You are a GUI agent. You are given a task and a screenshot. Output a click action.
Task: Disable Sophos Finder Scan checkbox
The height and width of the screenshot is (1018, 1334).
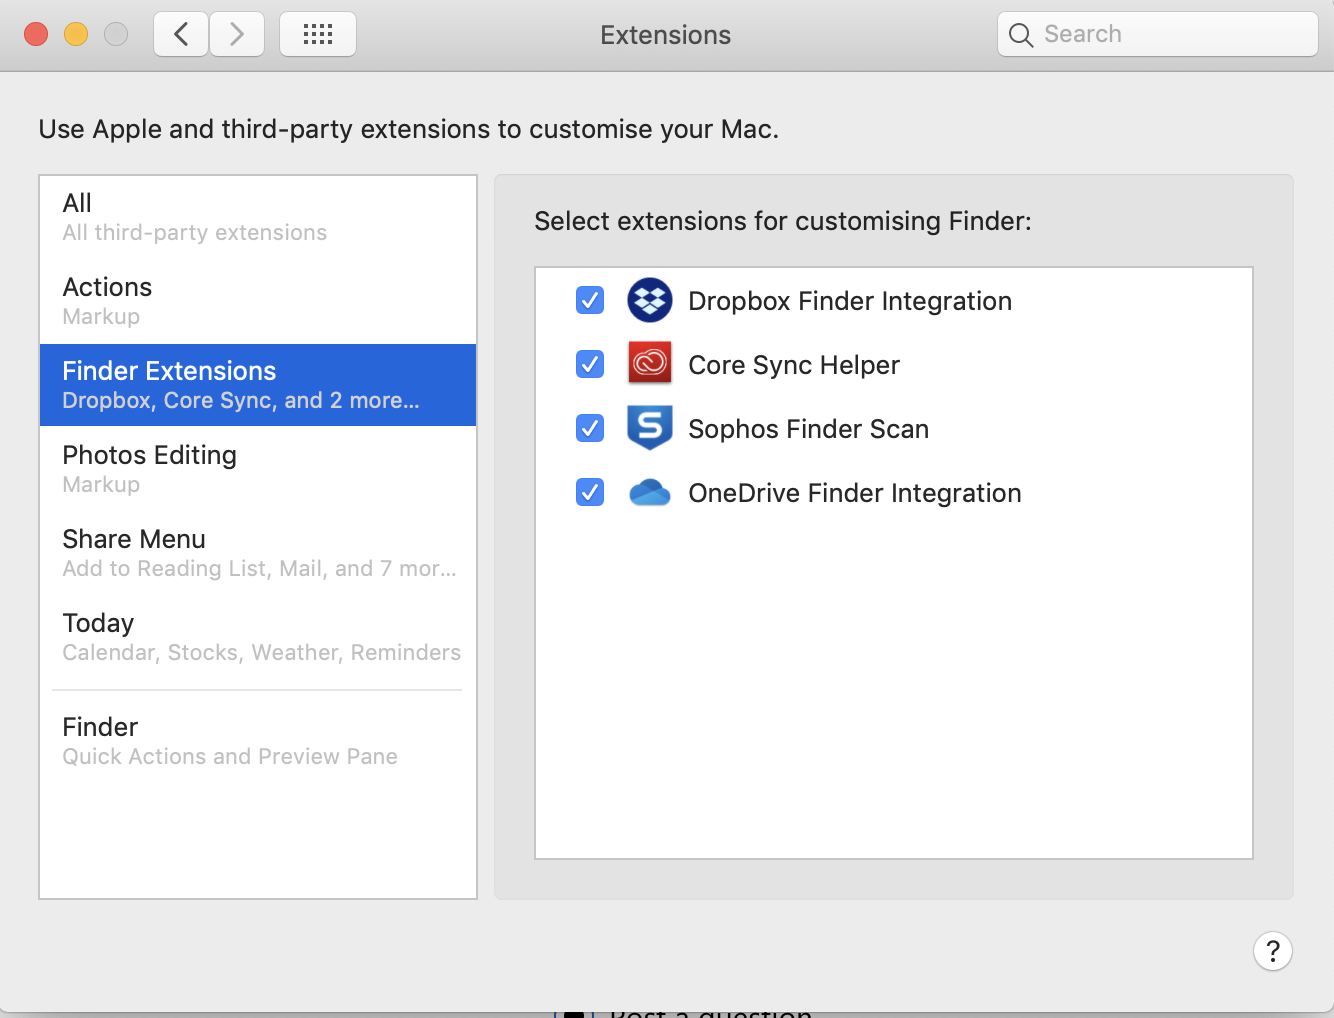[x=590, y=428]
